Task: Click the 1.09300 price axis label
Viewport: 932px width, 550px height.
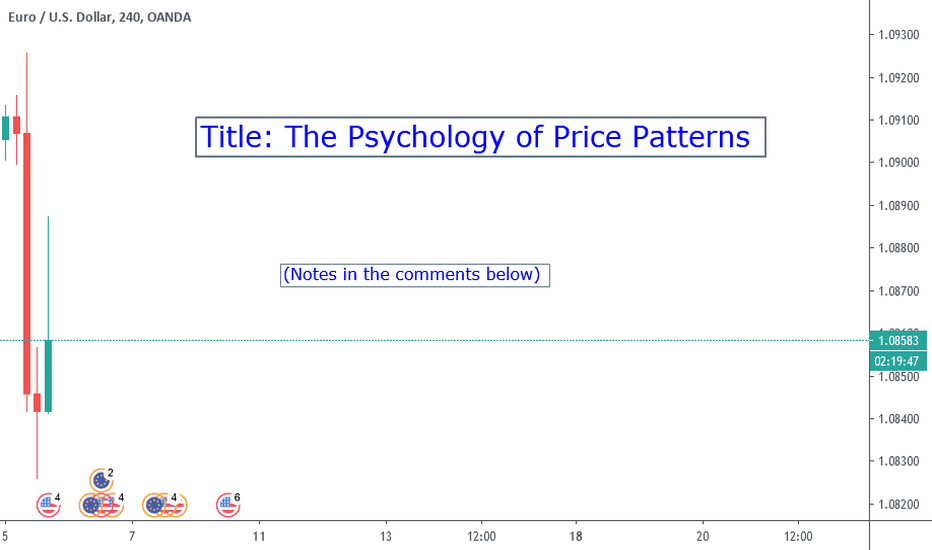Action: [899, 35]
